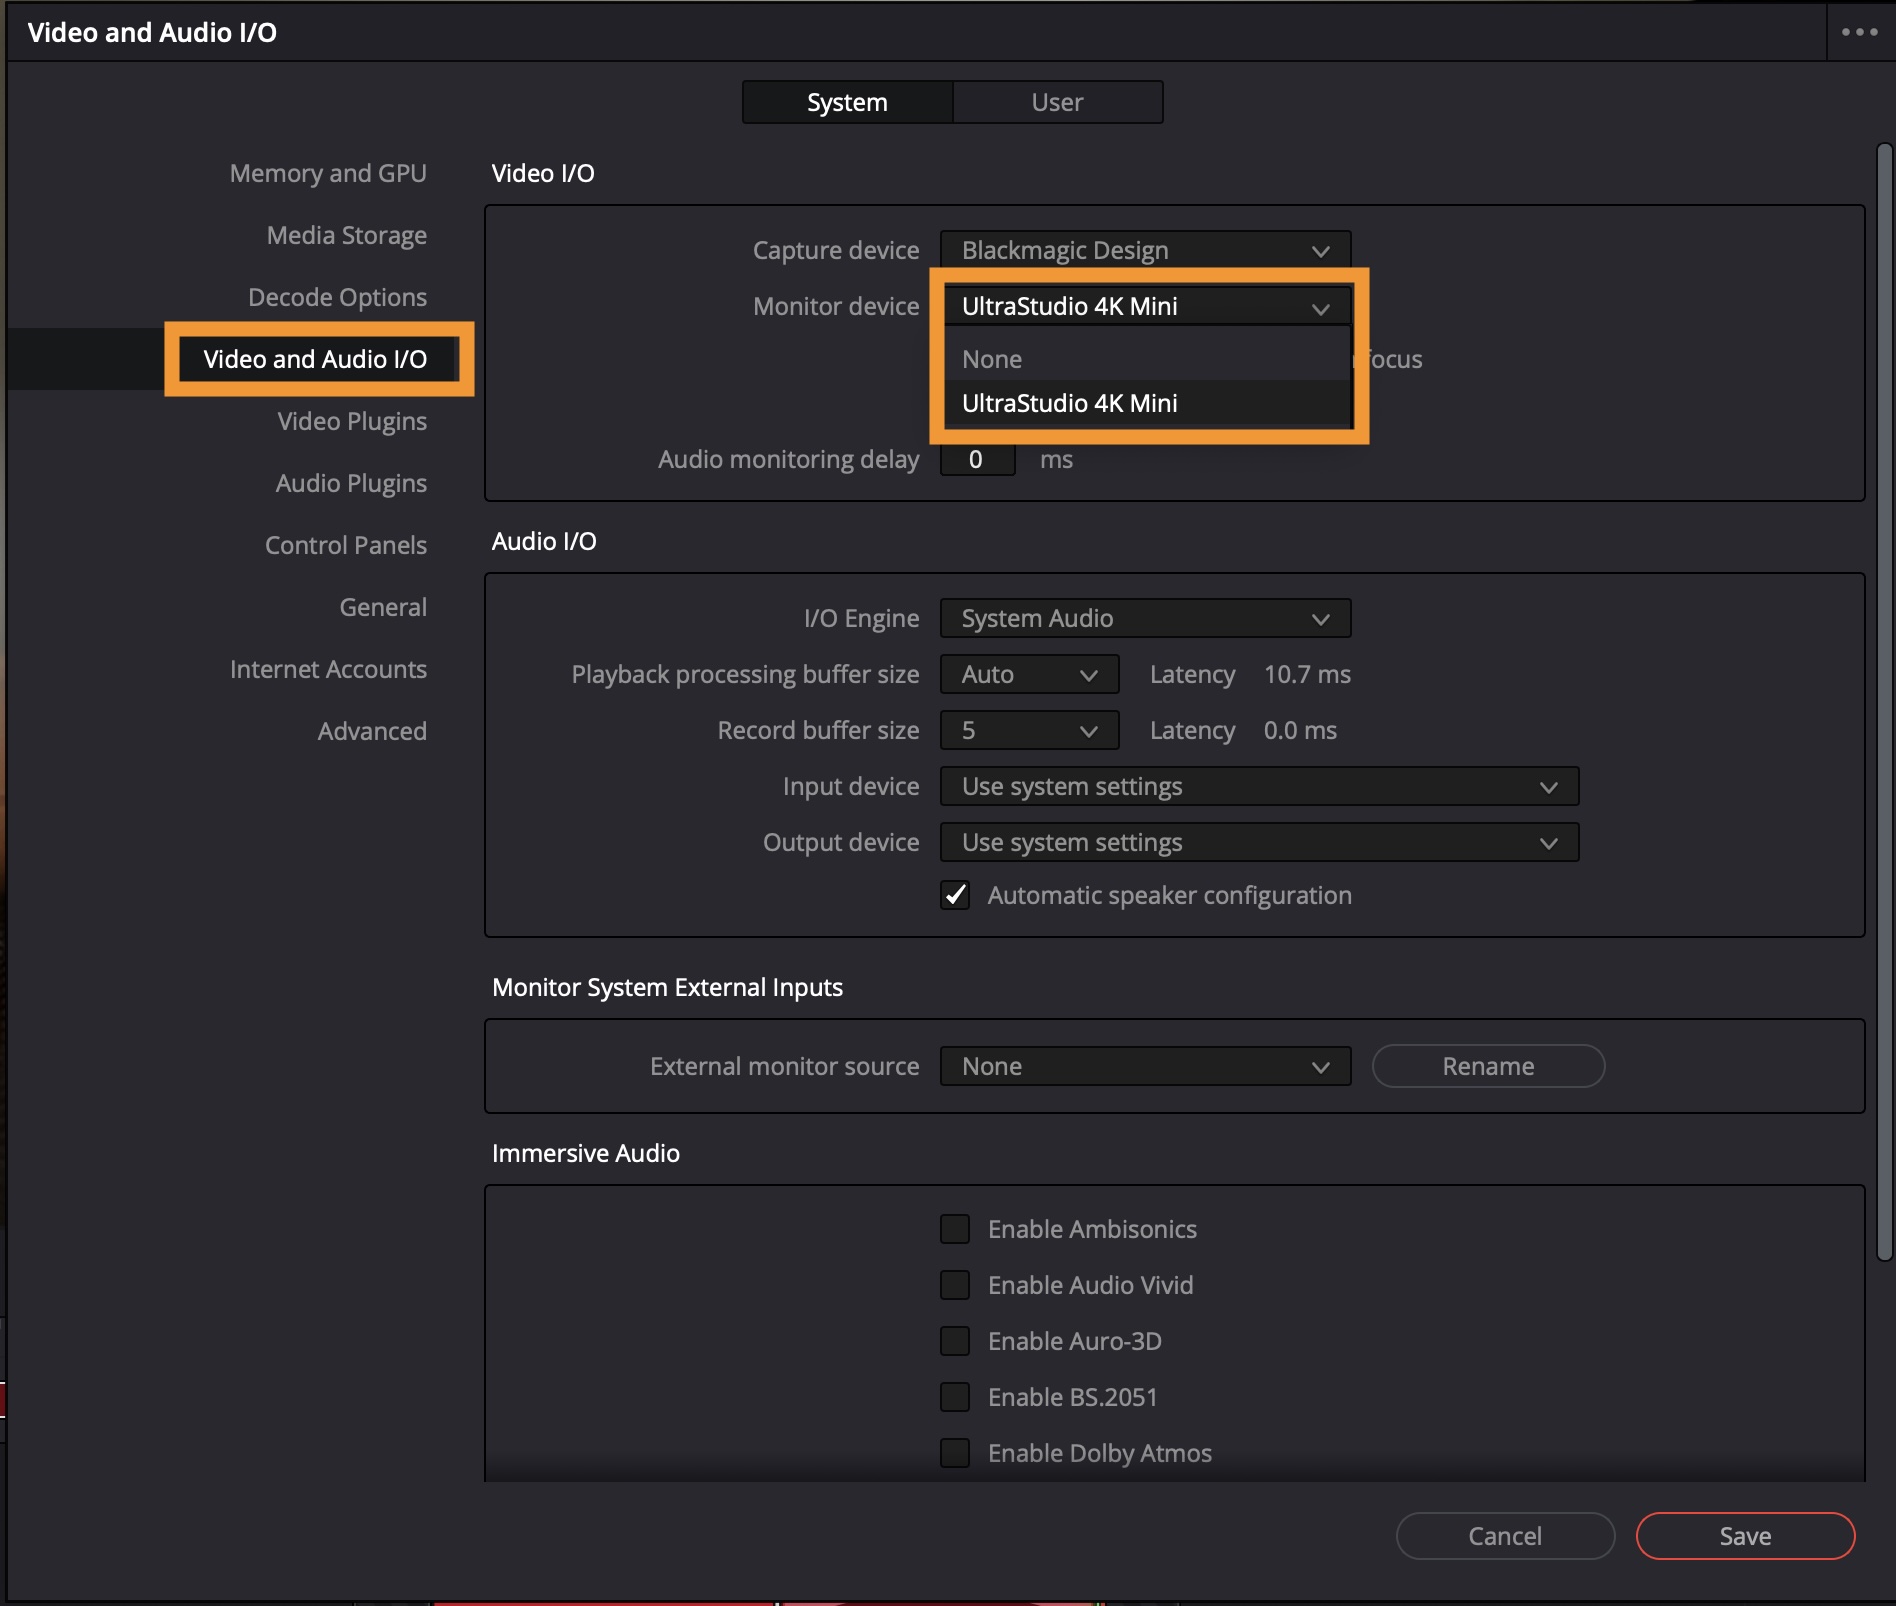This screenshot has width=1896, height=1606.
Task: Open Record buffer size dropdown
Action: point(1029,730)
